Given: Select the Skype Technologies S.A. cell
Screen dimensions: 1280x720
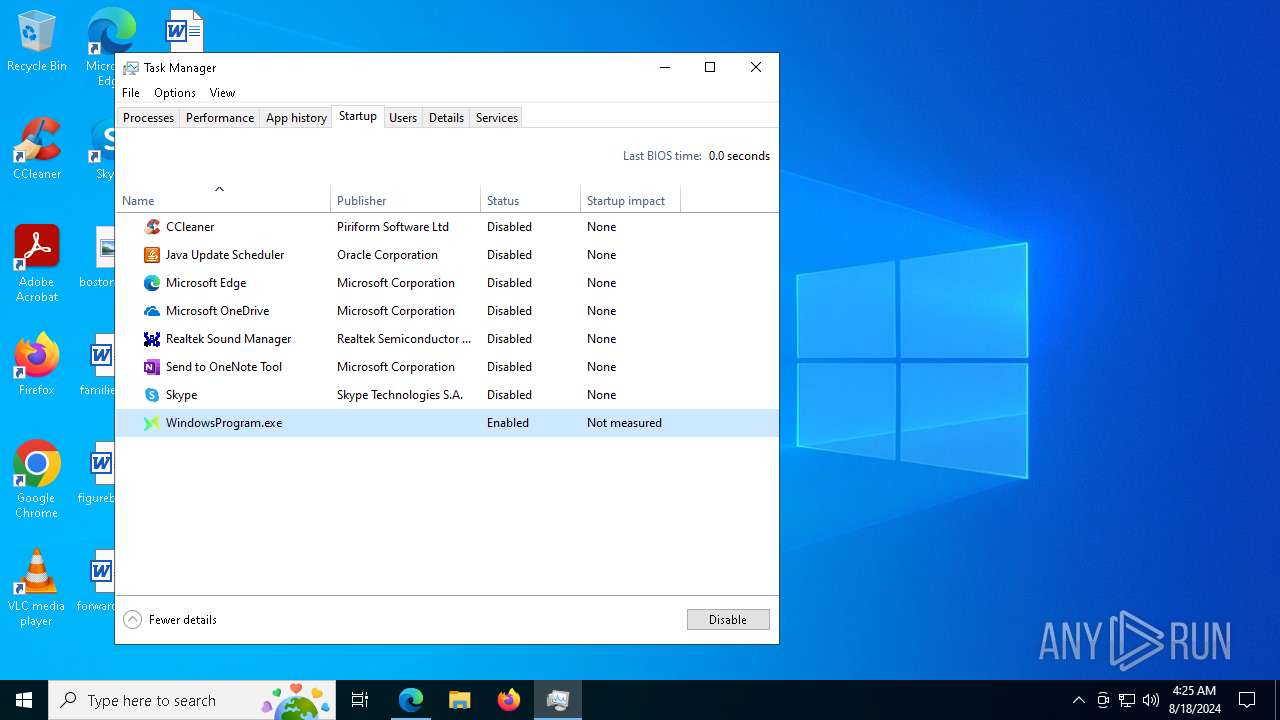Looking at the screenshot, I should pos(400,395).
